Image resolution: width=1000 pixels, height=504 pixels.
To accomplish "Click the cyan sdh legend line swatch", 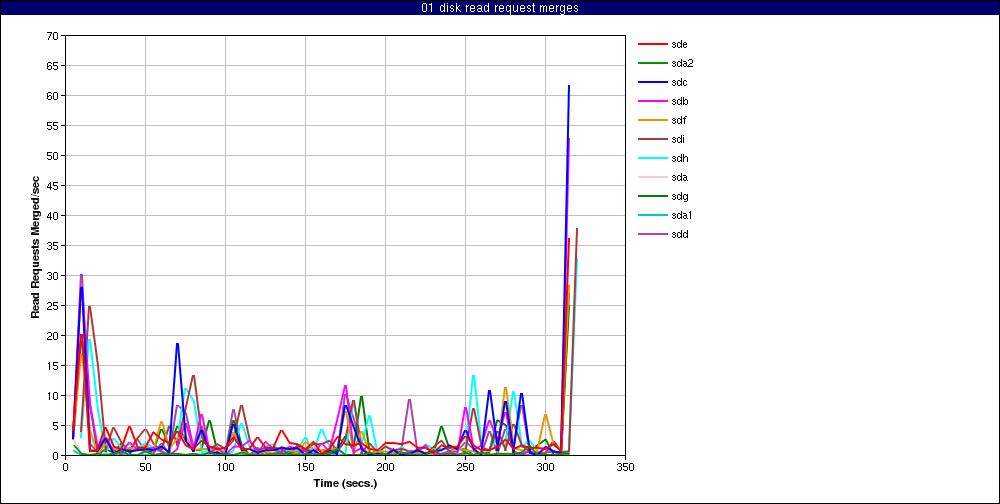I will point(651,158).
